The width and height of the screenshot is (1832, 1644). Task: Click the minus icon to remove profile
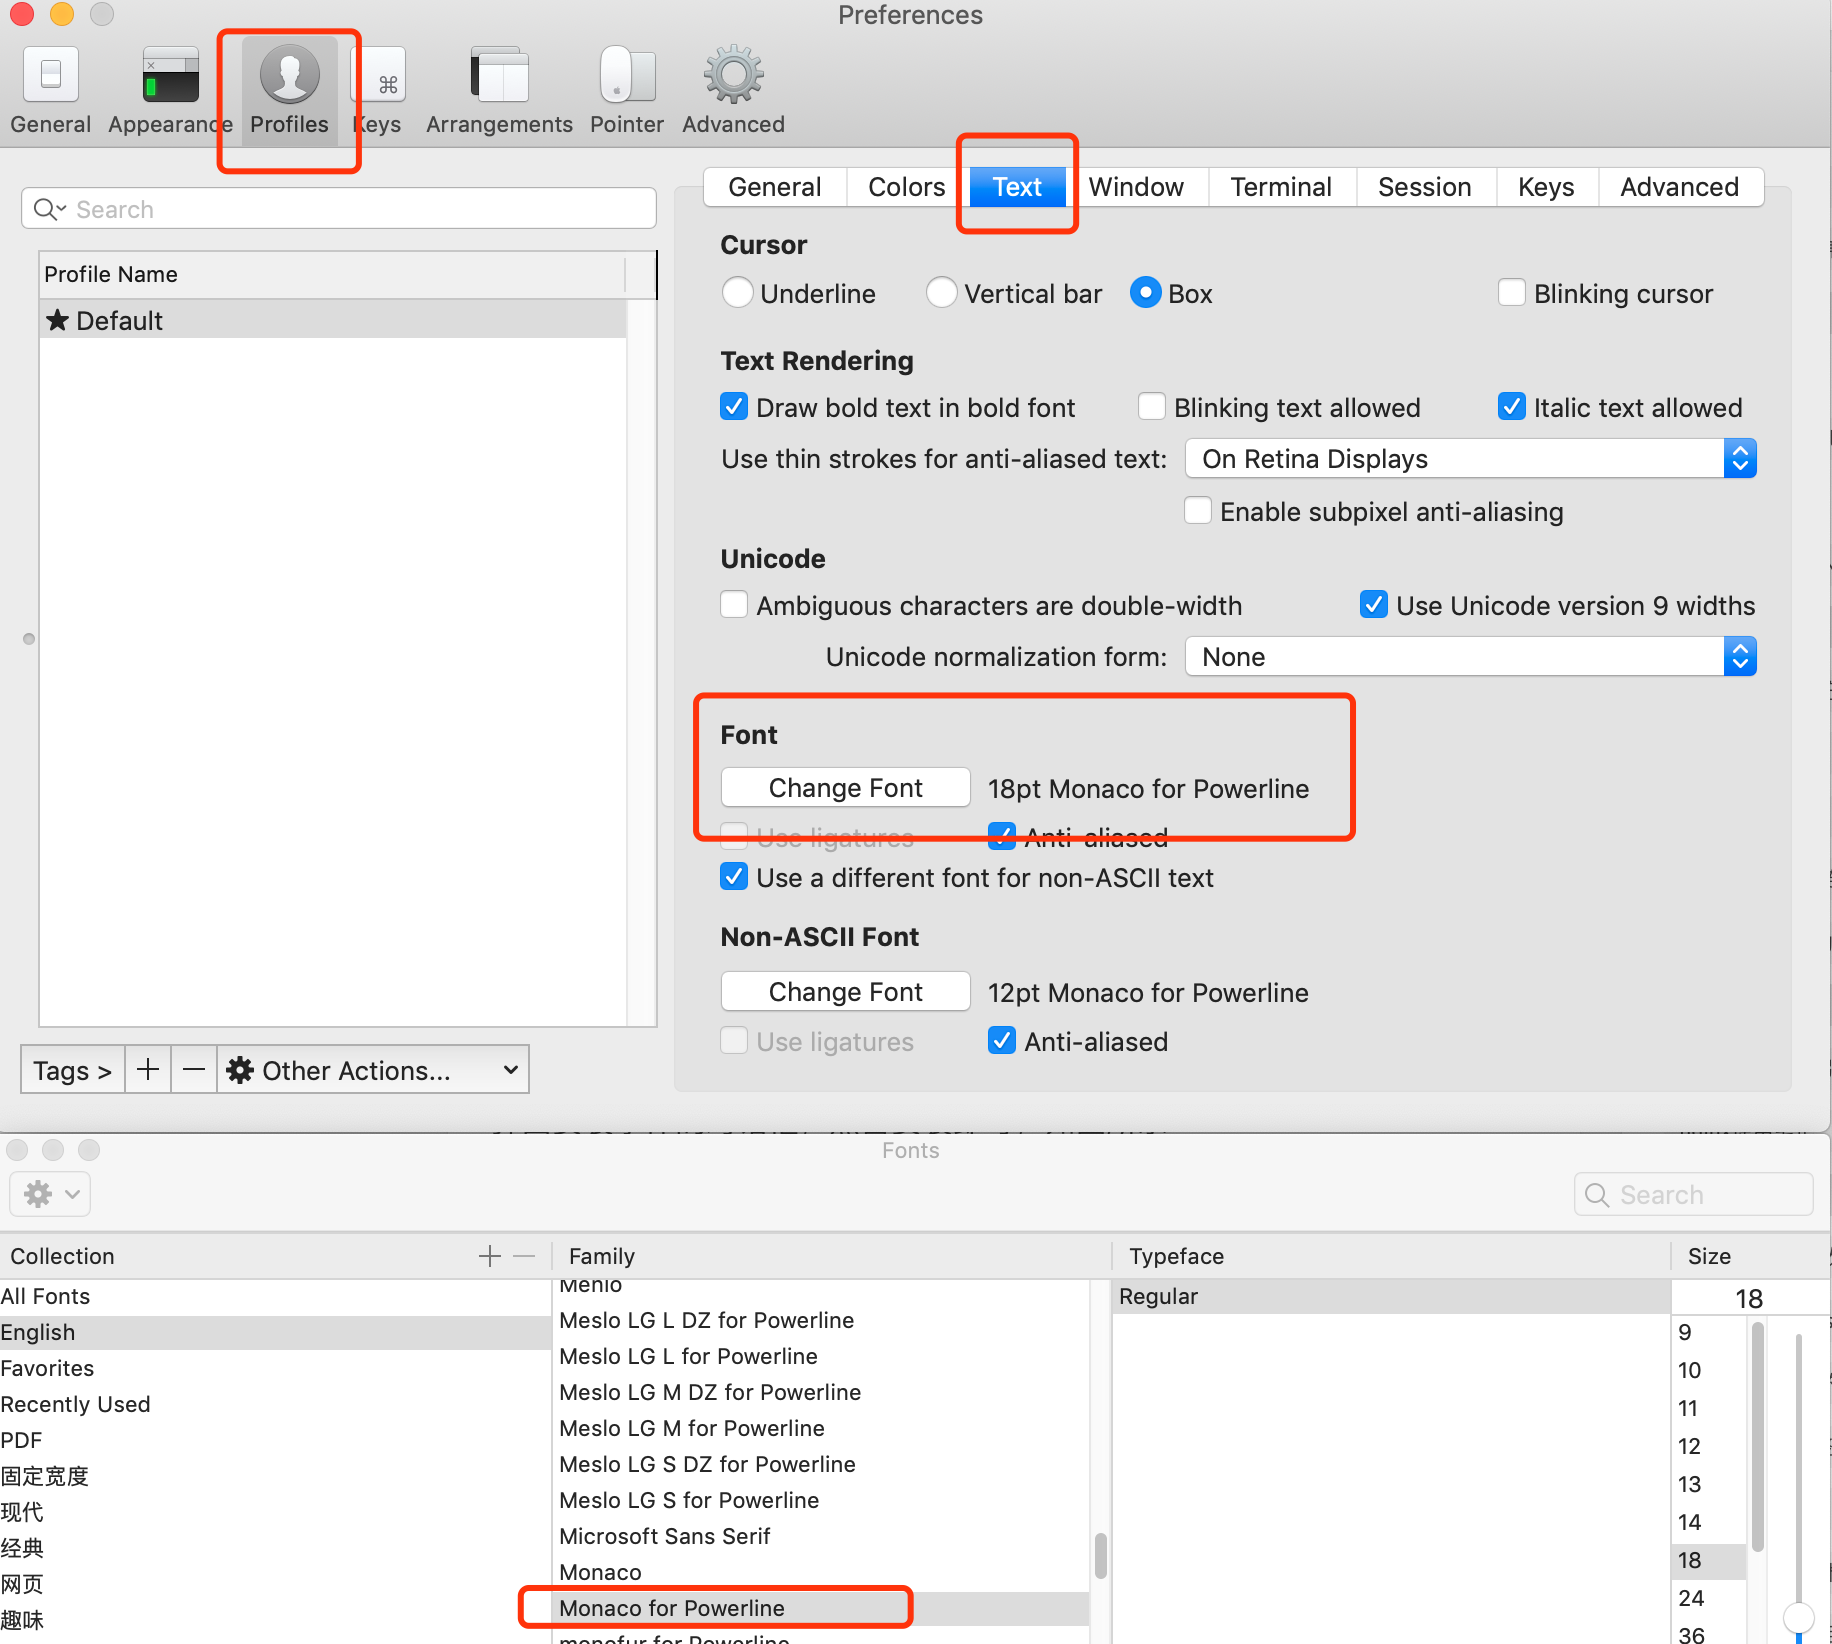194,1070
